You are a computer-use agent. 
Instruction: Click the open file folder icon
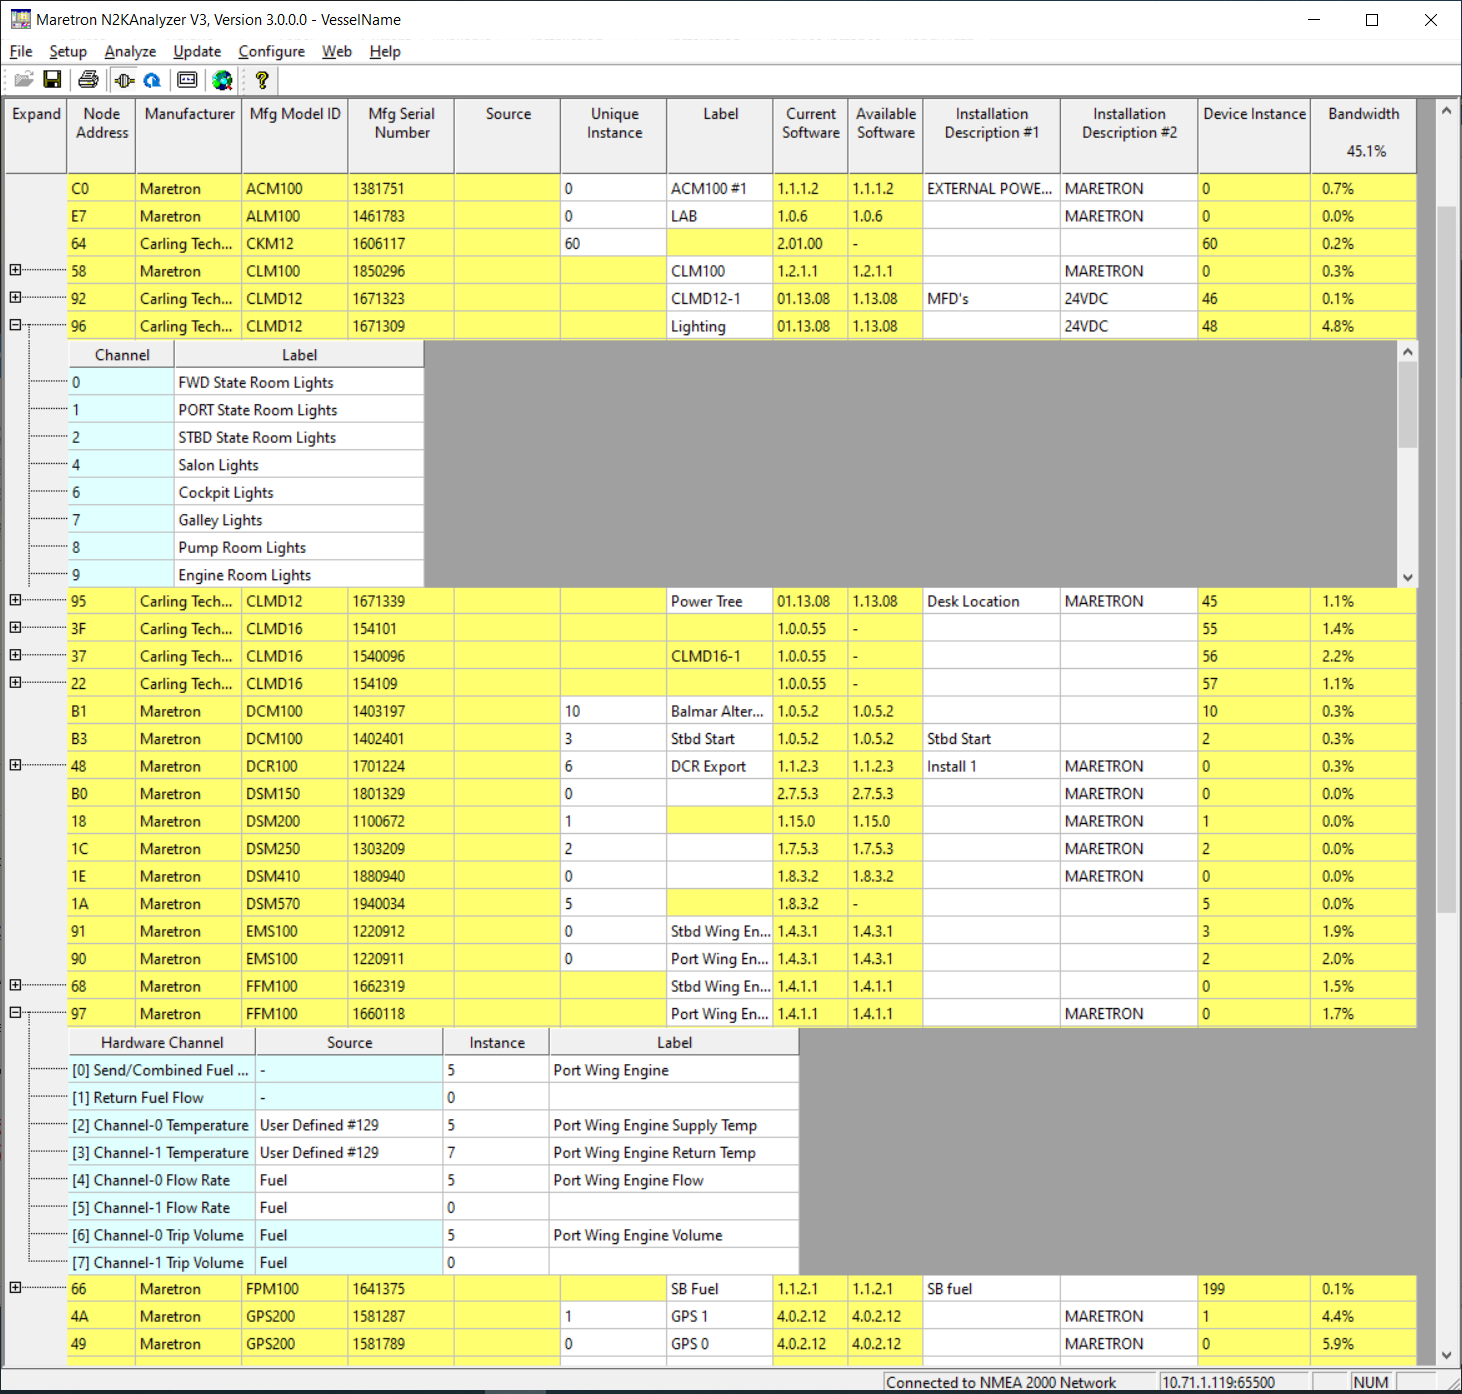[x=23, y=80]
